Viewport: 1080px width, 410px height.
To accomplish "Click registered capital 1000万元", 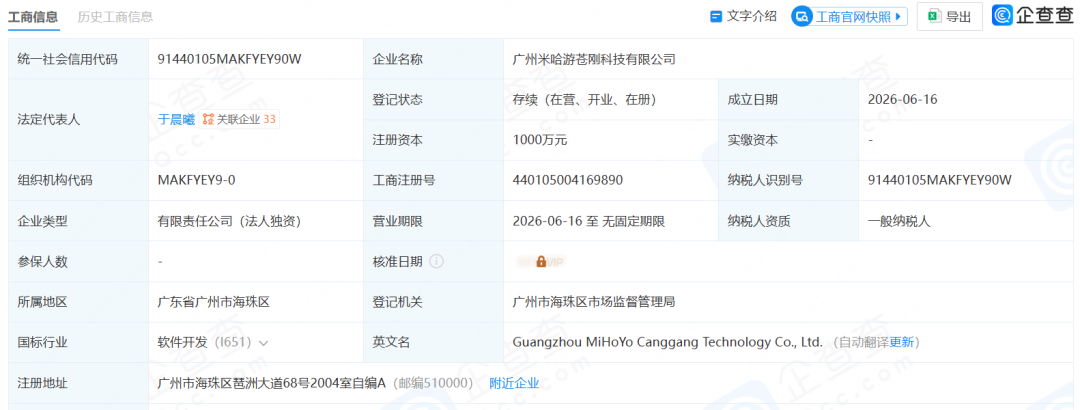I will [540, 140].
